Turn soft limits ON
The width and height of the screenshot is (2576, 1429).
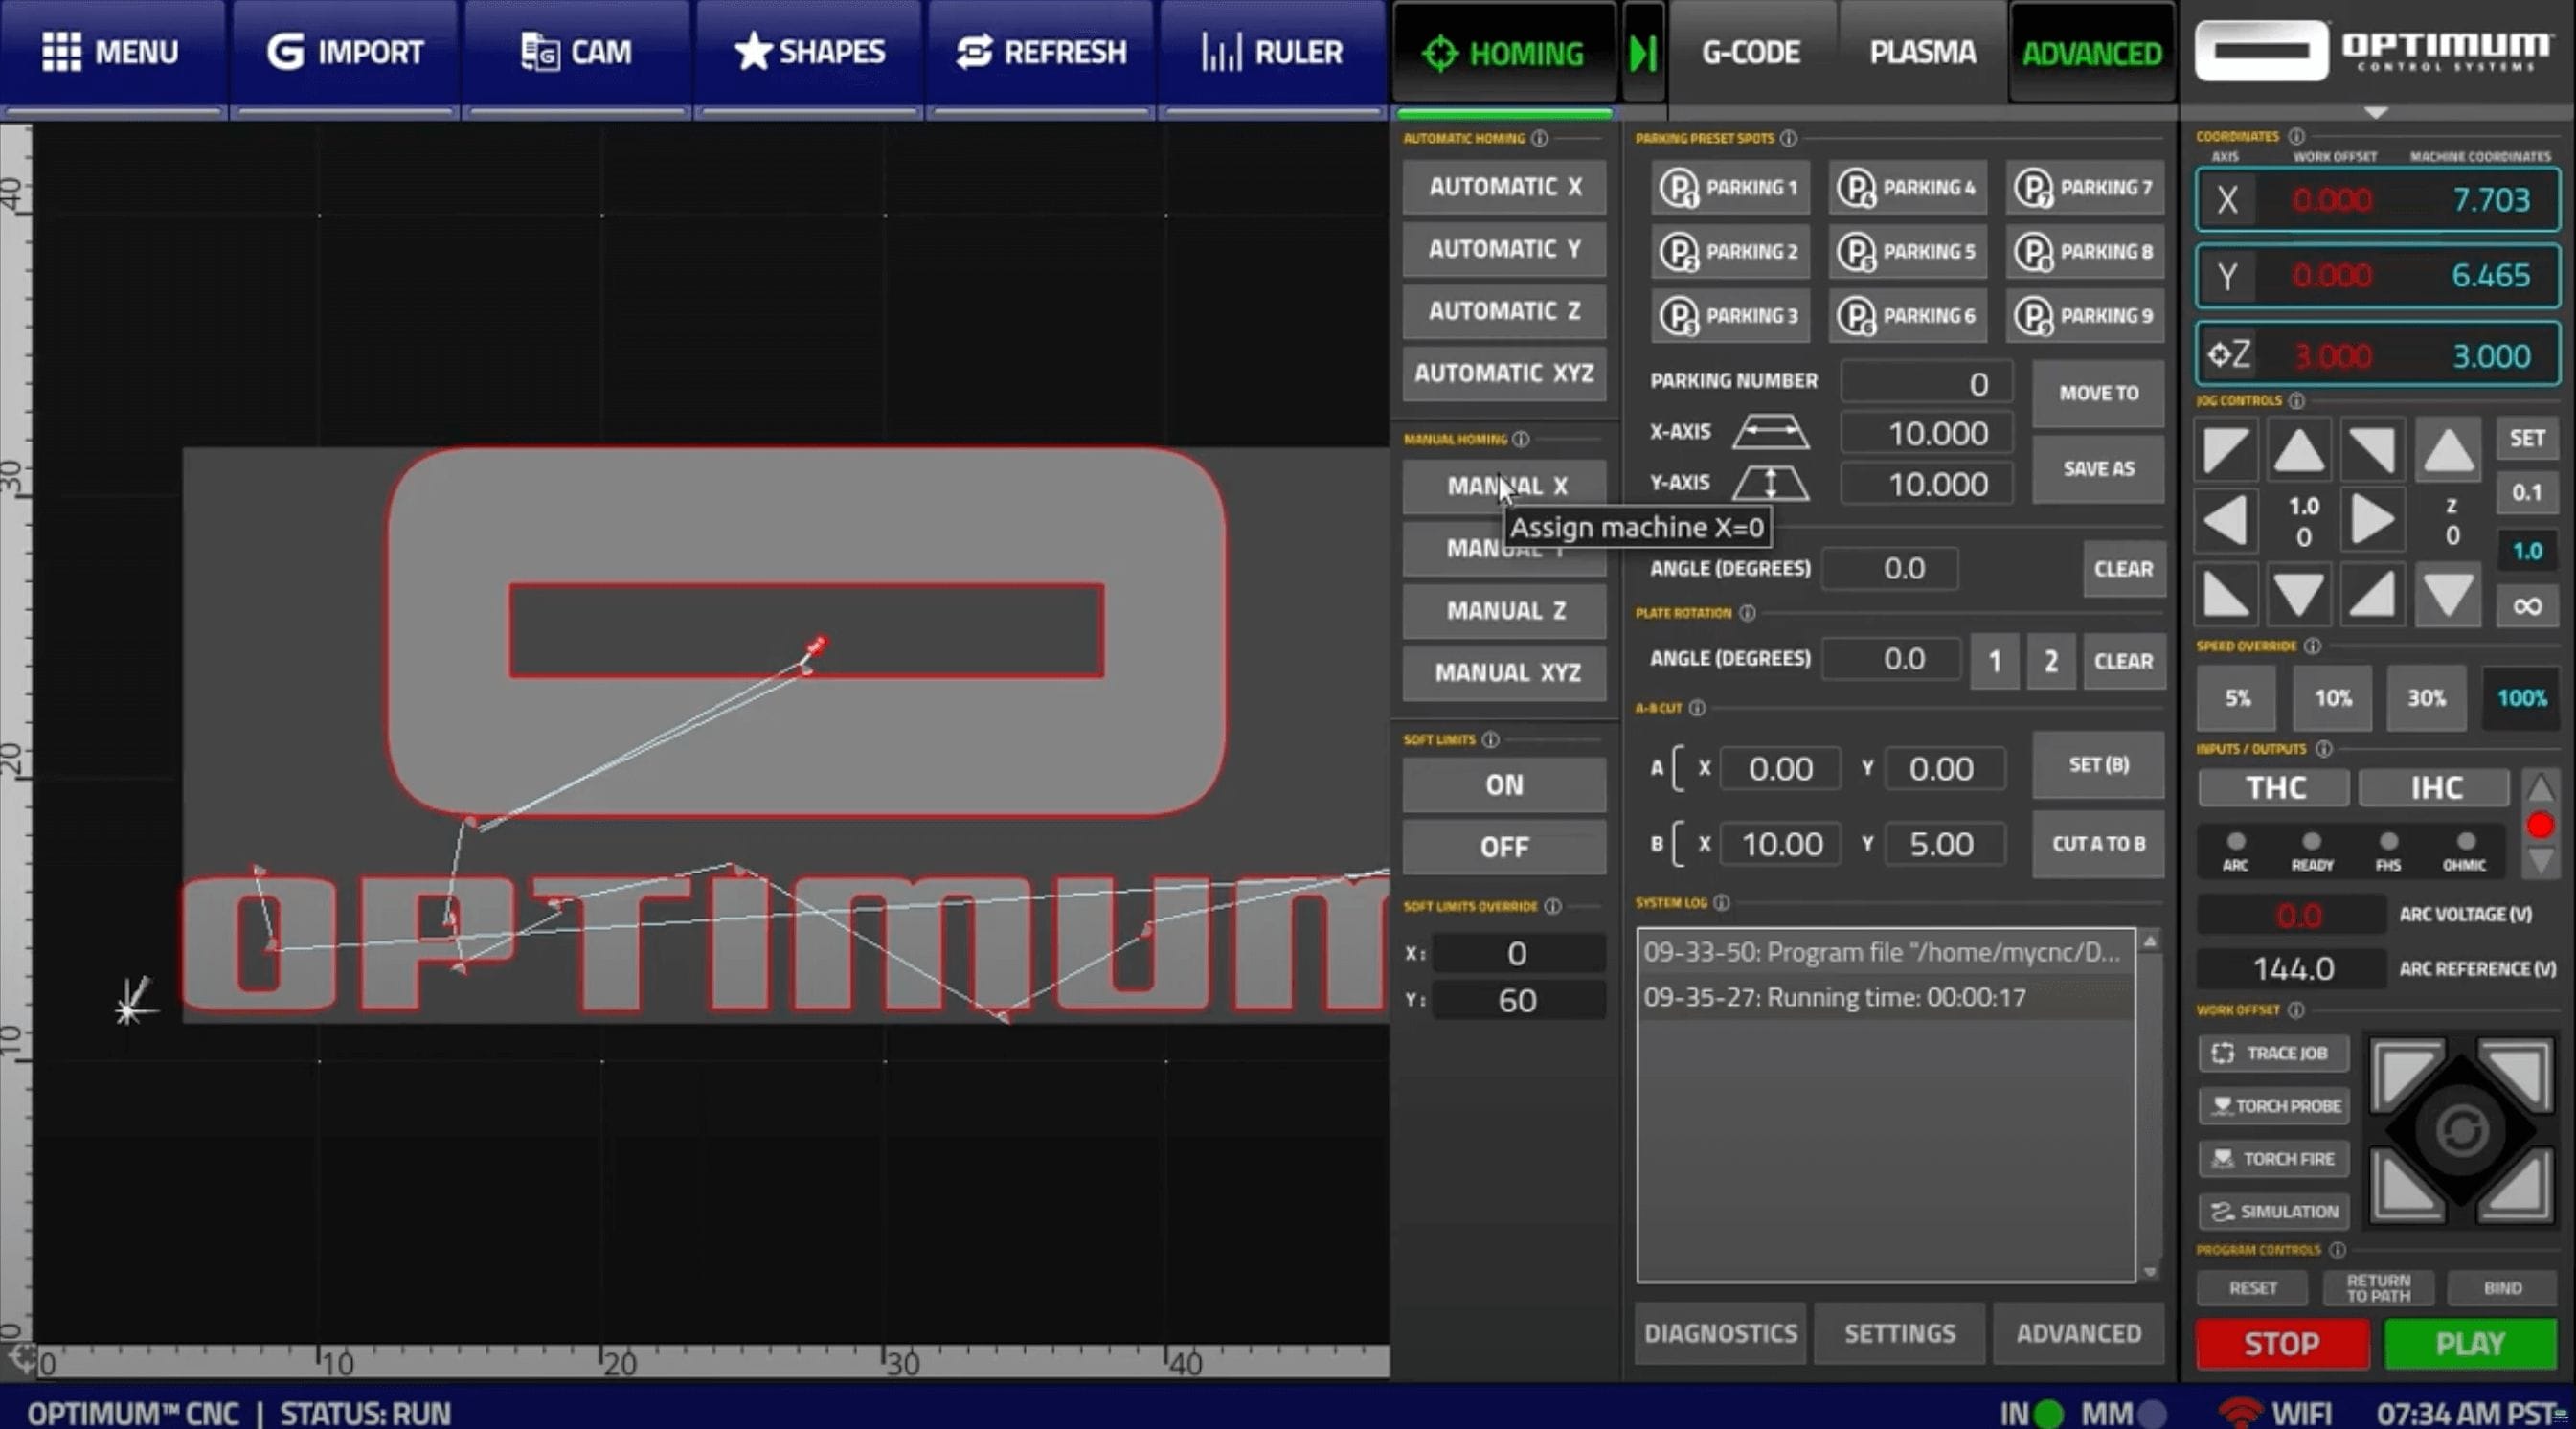(1503, 785)
